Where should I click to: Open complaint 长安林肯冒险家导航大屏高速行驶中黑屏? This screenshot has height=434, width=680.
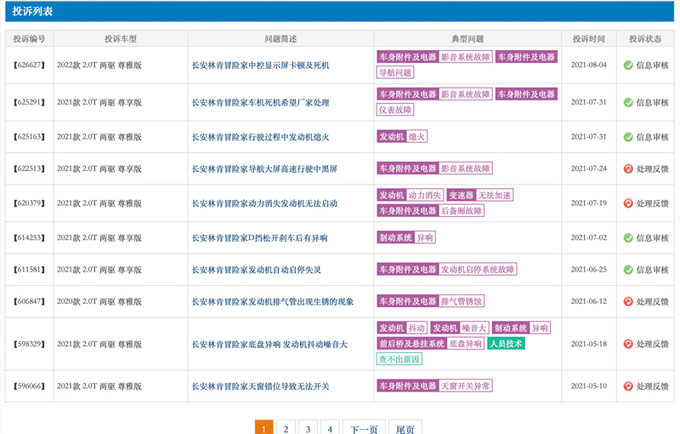click(x=265, y=169)
